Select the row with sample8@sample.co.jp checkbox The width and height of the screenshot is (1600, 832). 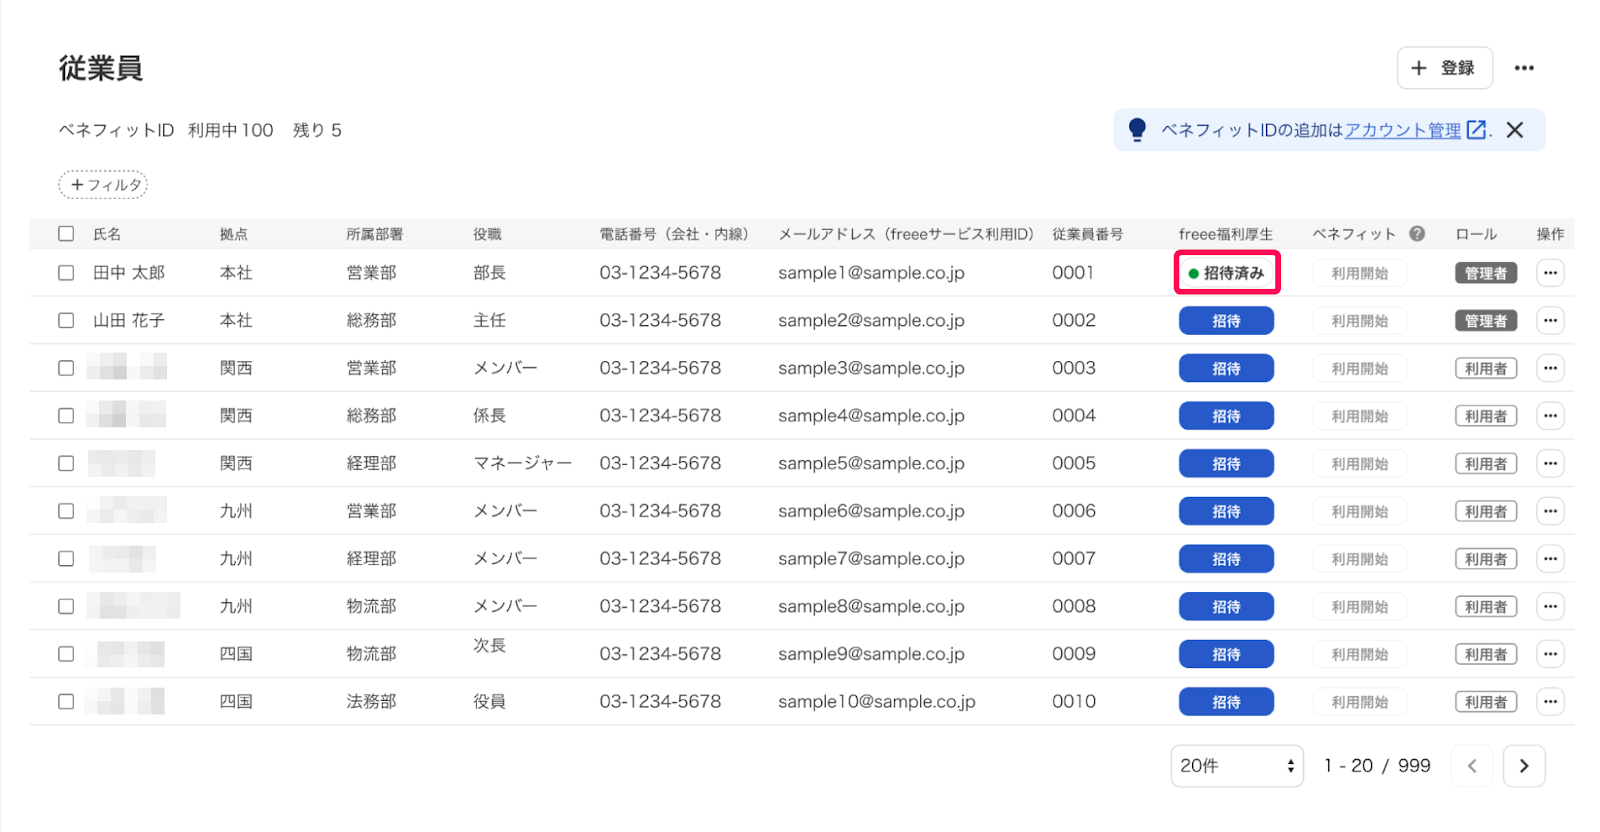coord(66,607)
